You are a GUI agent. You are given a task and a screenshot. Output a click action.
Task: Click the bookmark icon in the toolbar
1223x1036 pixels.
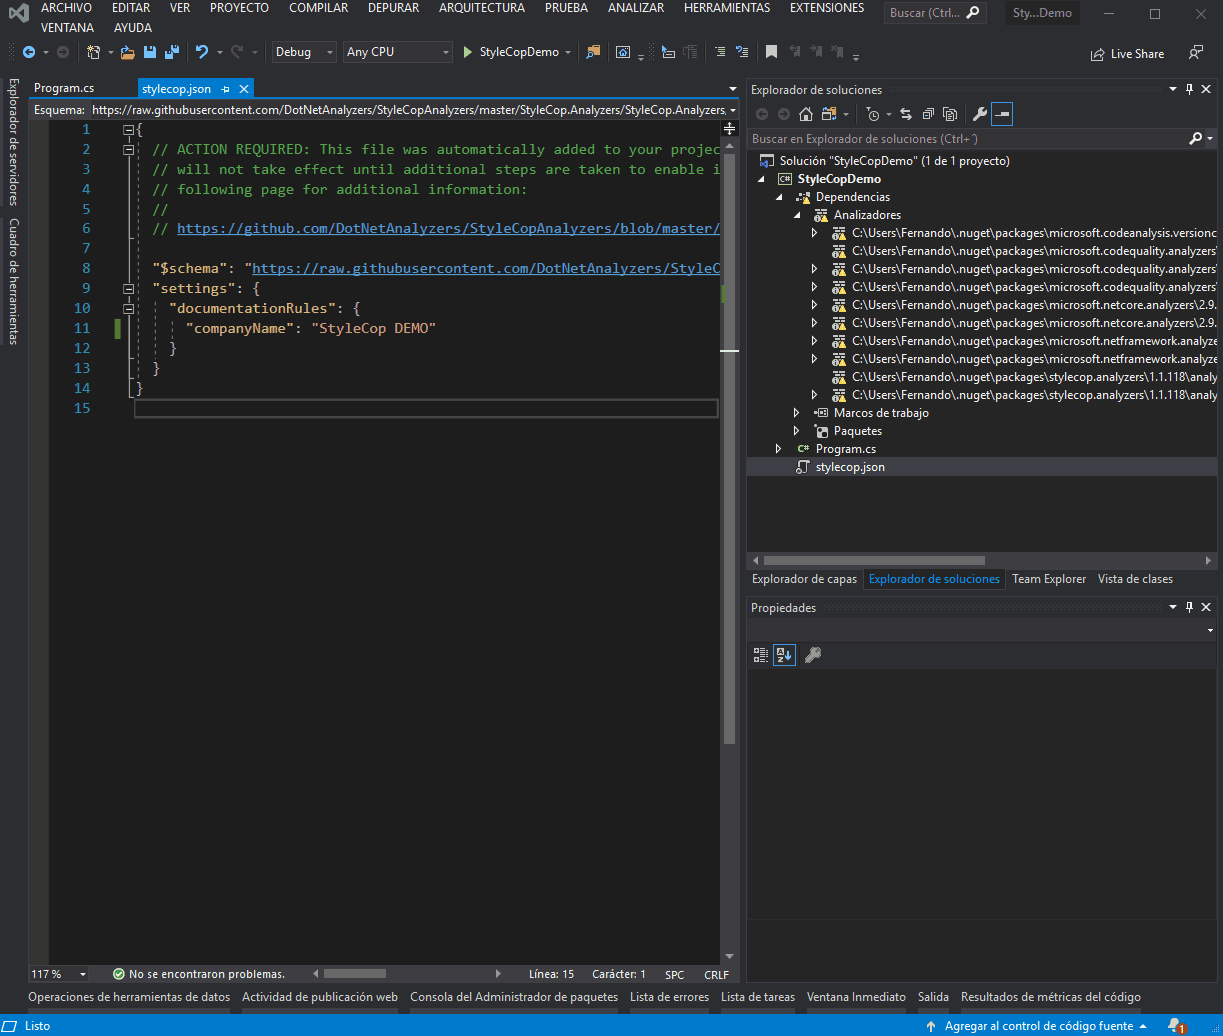[x=771, y=52]
